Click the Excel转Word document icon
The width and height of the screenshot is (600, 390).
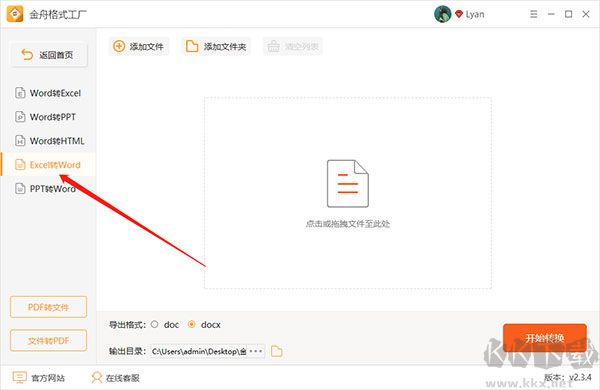20,165
